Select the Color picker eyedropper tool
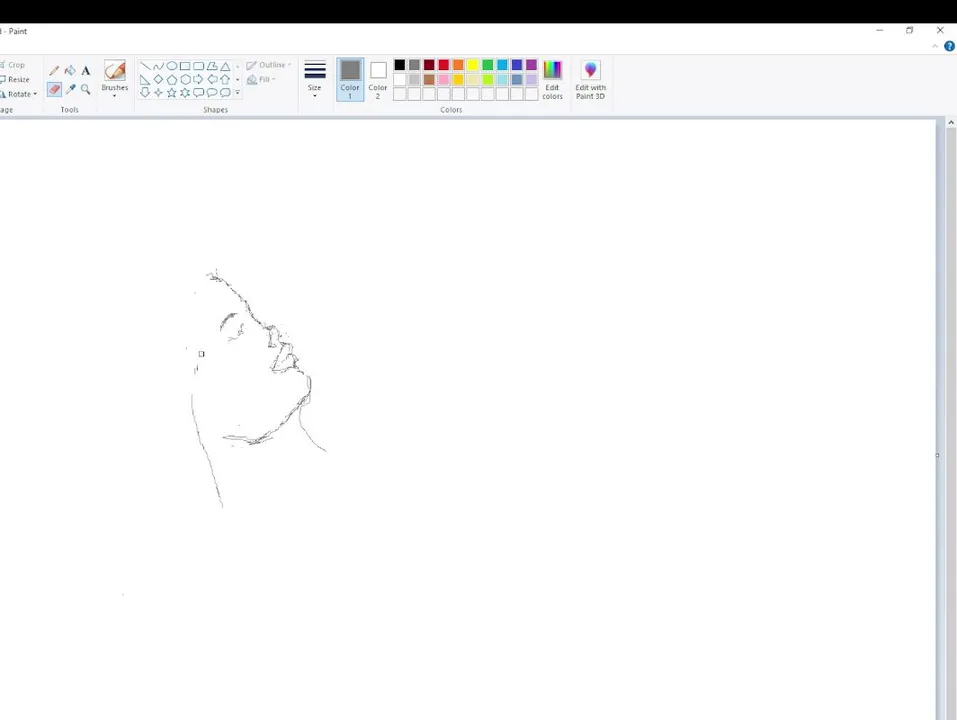 70,90
